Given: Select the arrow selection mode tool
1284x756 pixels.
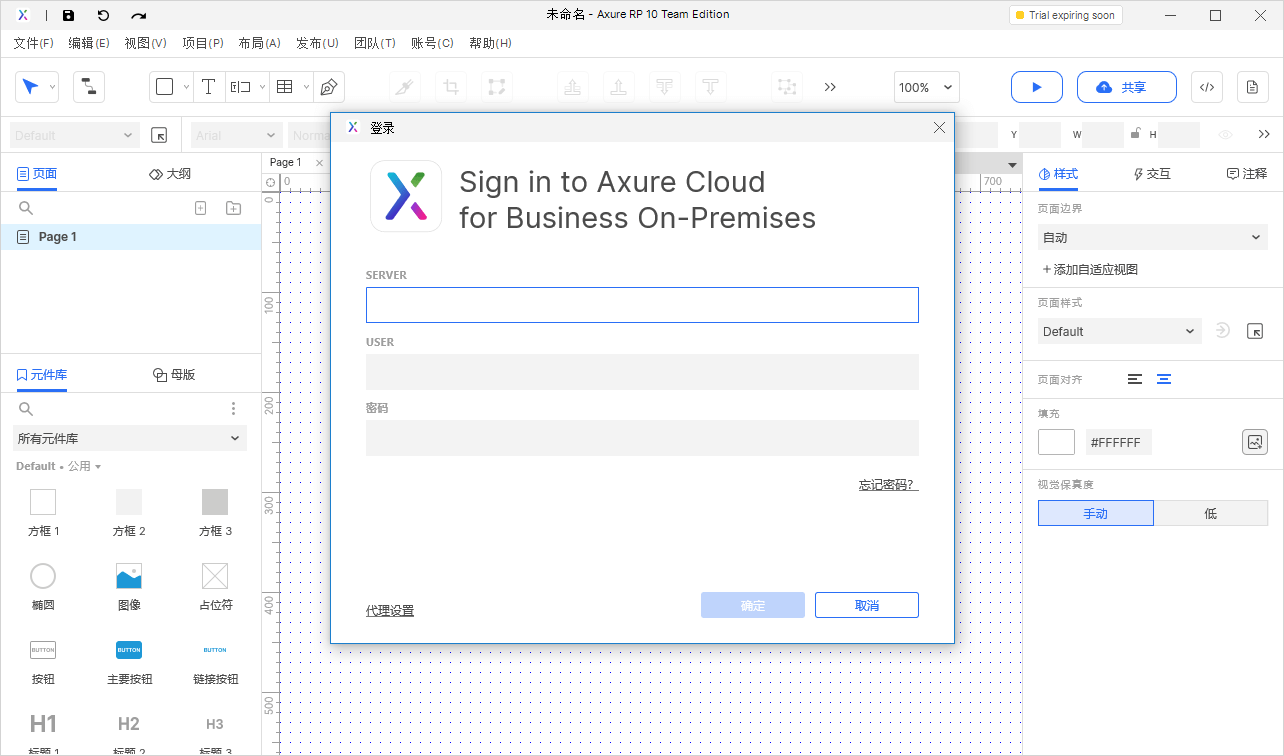Looking at the screenshot, I should (x=30, y=87).
